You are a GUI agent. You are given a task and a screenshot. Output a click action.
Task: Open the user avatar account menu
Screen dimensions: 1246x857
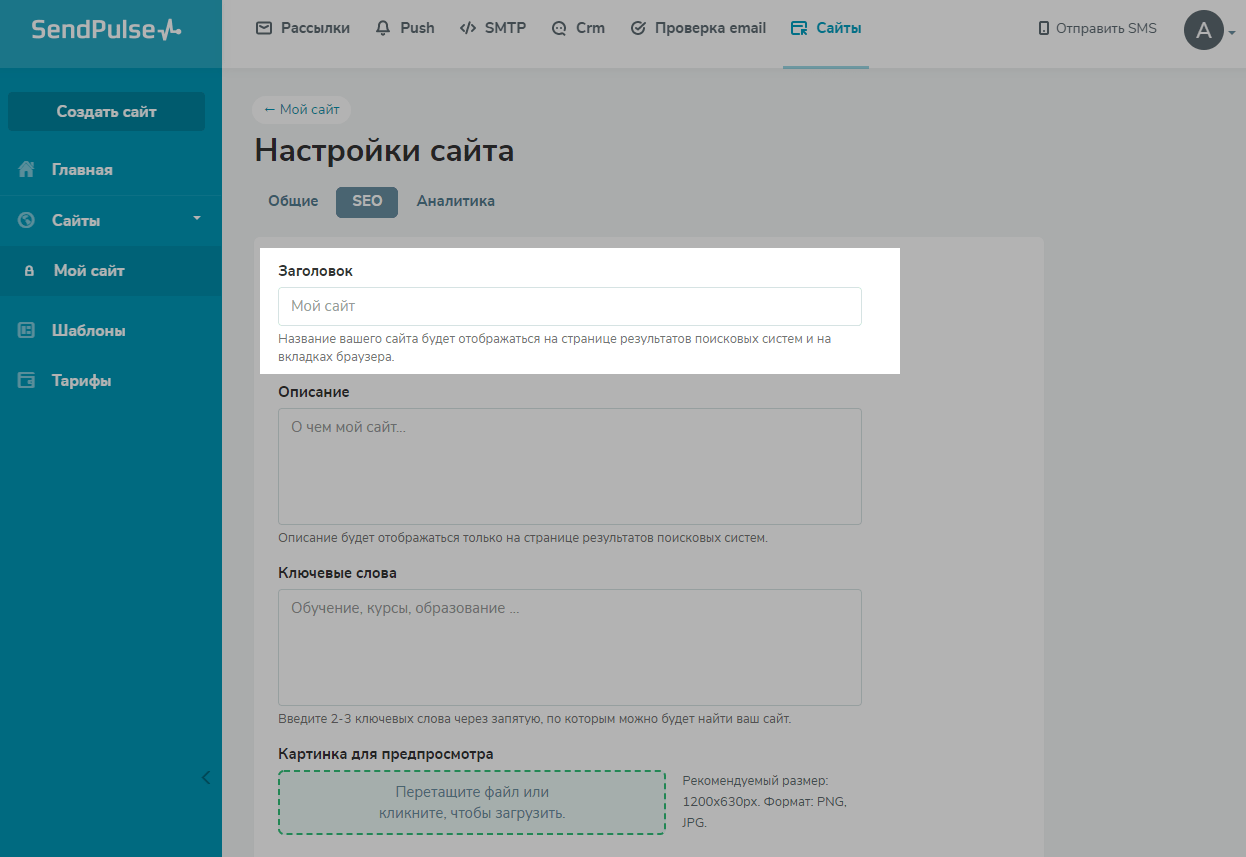(x=1204, y=30)
